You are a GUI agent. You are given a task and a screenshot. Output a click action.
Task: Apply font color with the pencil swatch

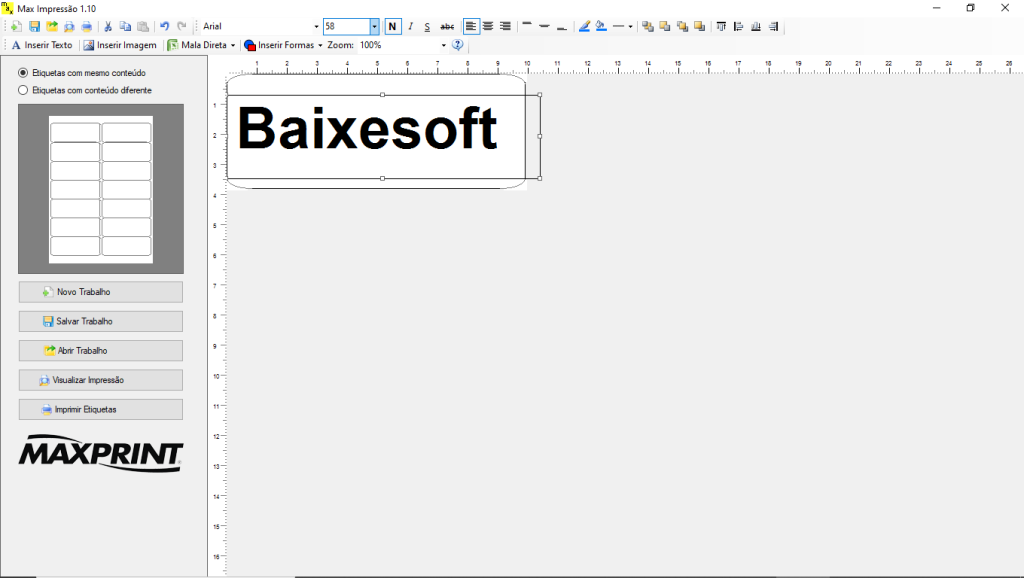[x=583, y=26]
